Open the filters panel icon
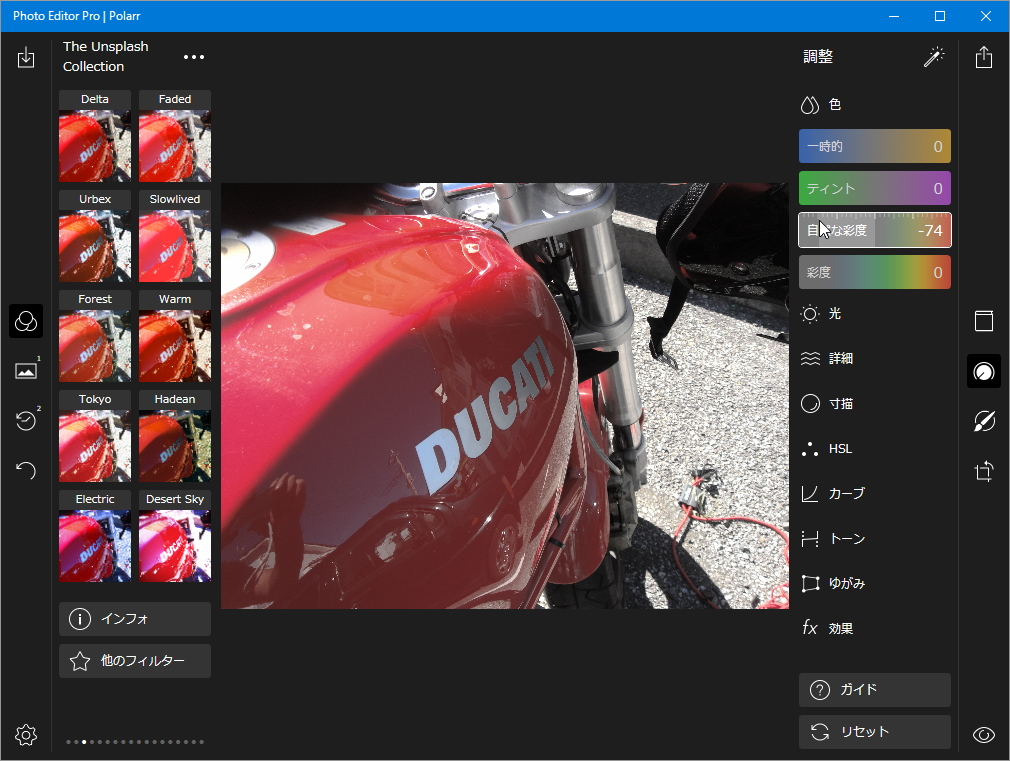Viewport: 1010px width, 761px height. coord(26,321)
